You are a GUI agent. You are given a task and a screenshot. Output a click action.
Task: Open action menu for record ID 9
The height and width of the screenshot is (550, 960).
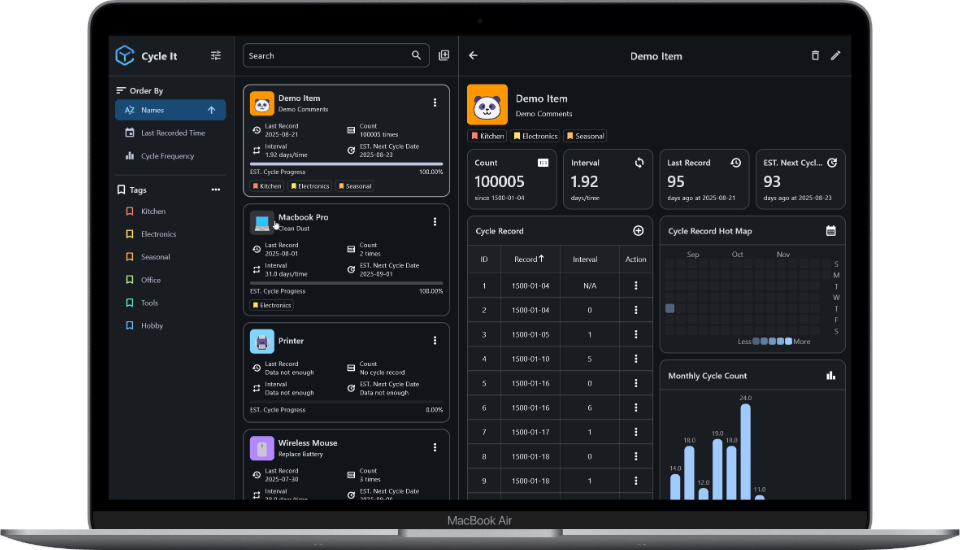click(636, 481)
